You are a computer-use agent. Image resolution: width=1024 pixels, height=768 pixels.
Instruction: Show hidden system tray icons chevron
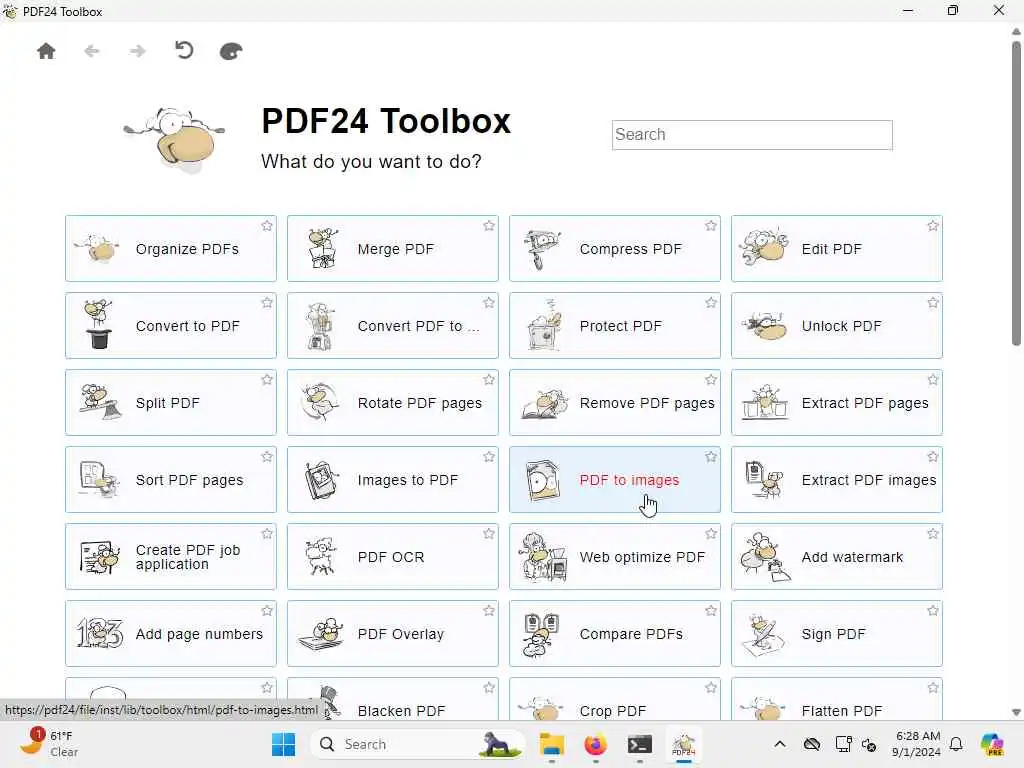pyautogui.click(x=780, y=744)
